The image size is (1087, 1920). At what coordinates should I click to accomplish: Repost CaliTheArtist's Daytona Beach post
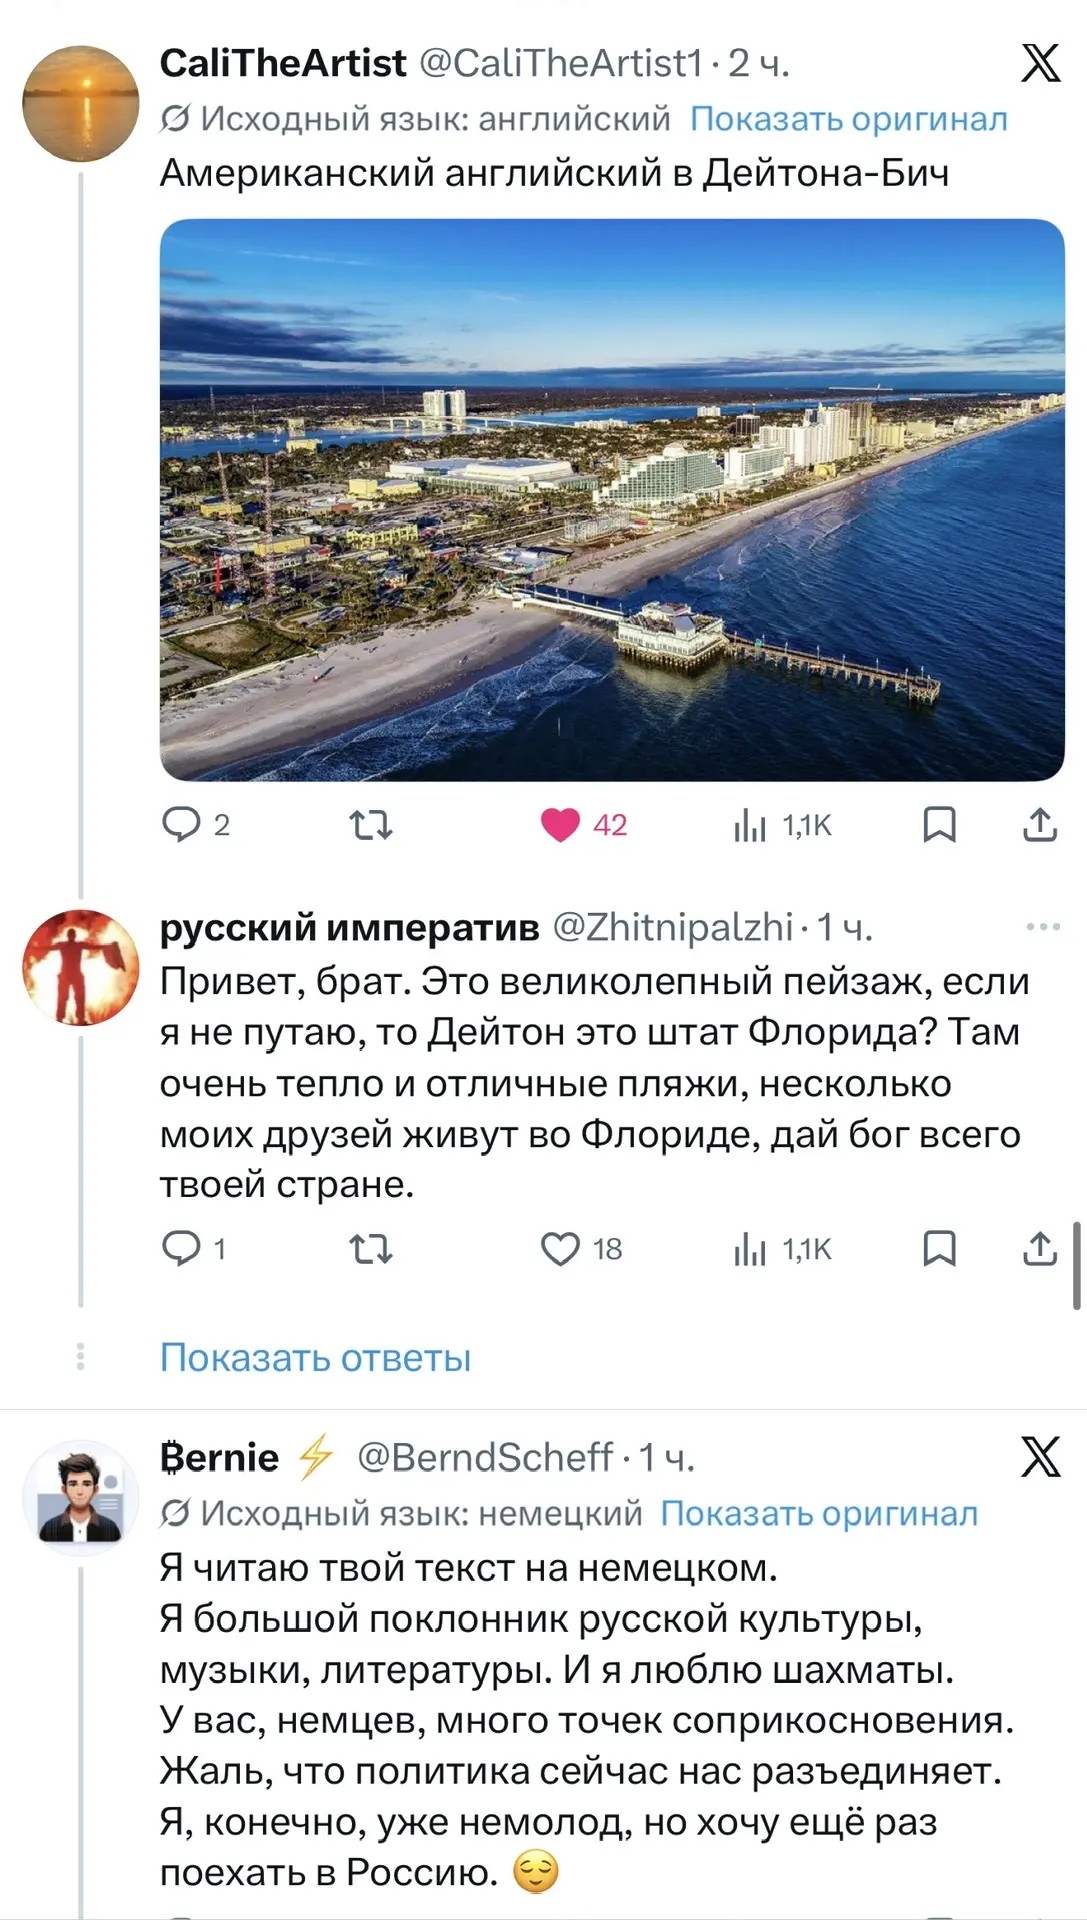(x=370, y=825)
